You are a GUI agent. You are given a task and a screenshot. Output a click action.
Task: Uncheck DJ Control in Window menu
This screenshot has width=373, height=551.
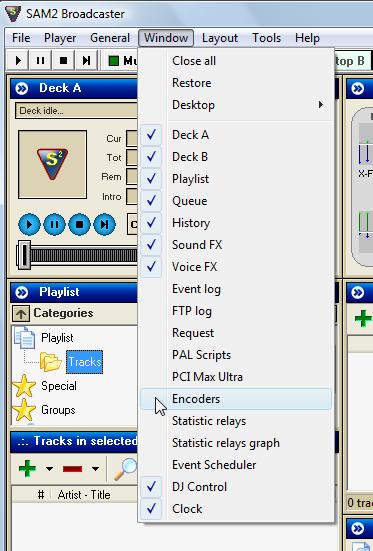[x=236, y=487]
